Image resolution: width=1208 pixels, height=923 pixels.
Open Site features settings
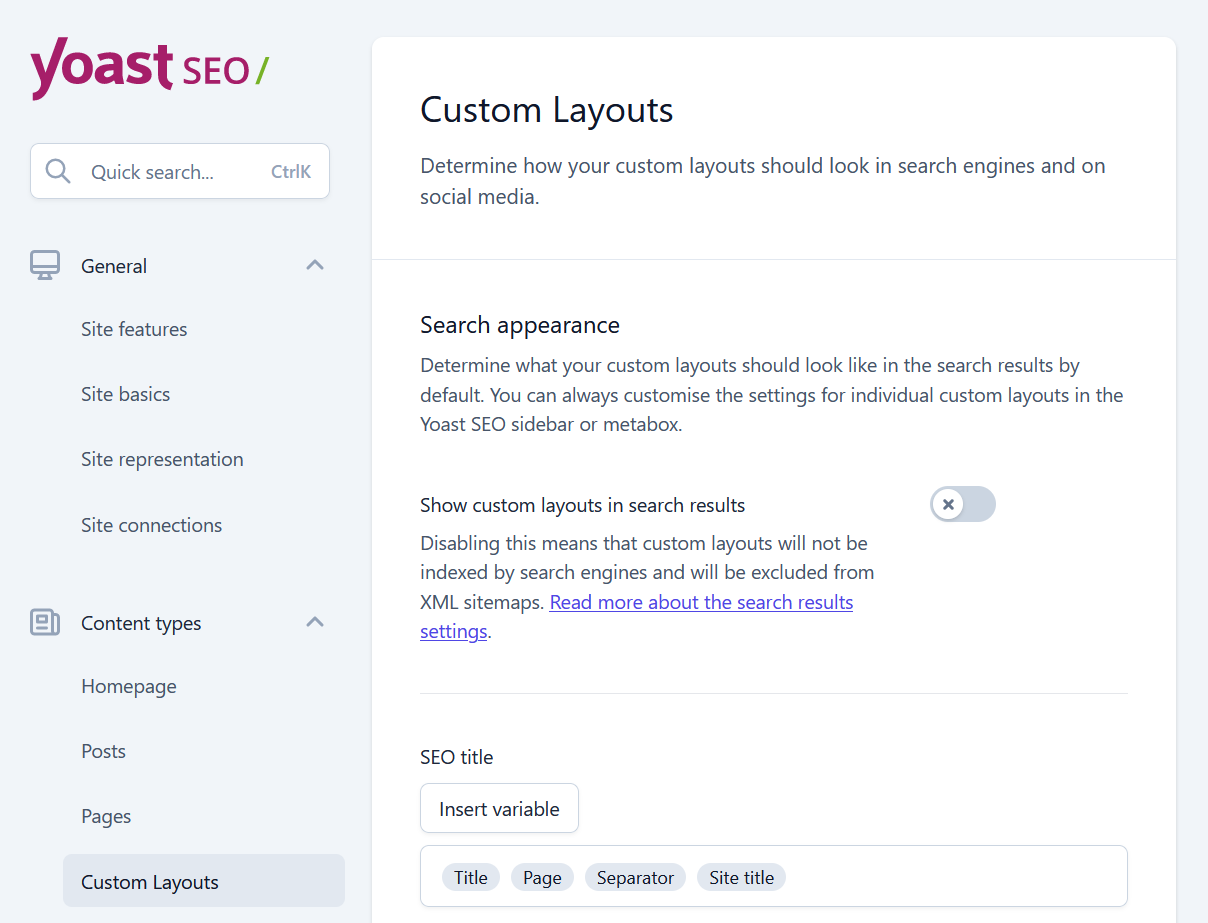point(134,329)
